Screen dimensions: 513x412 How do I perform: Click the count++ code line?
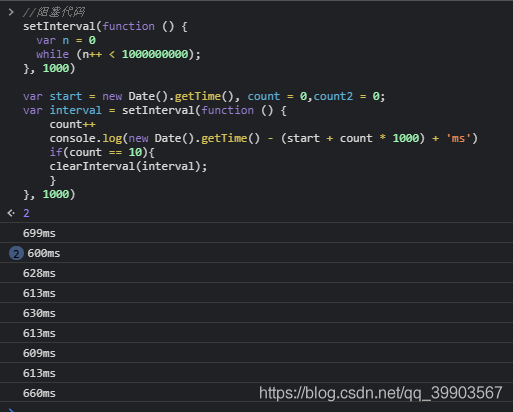[72, 124]
